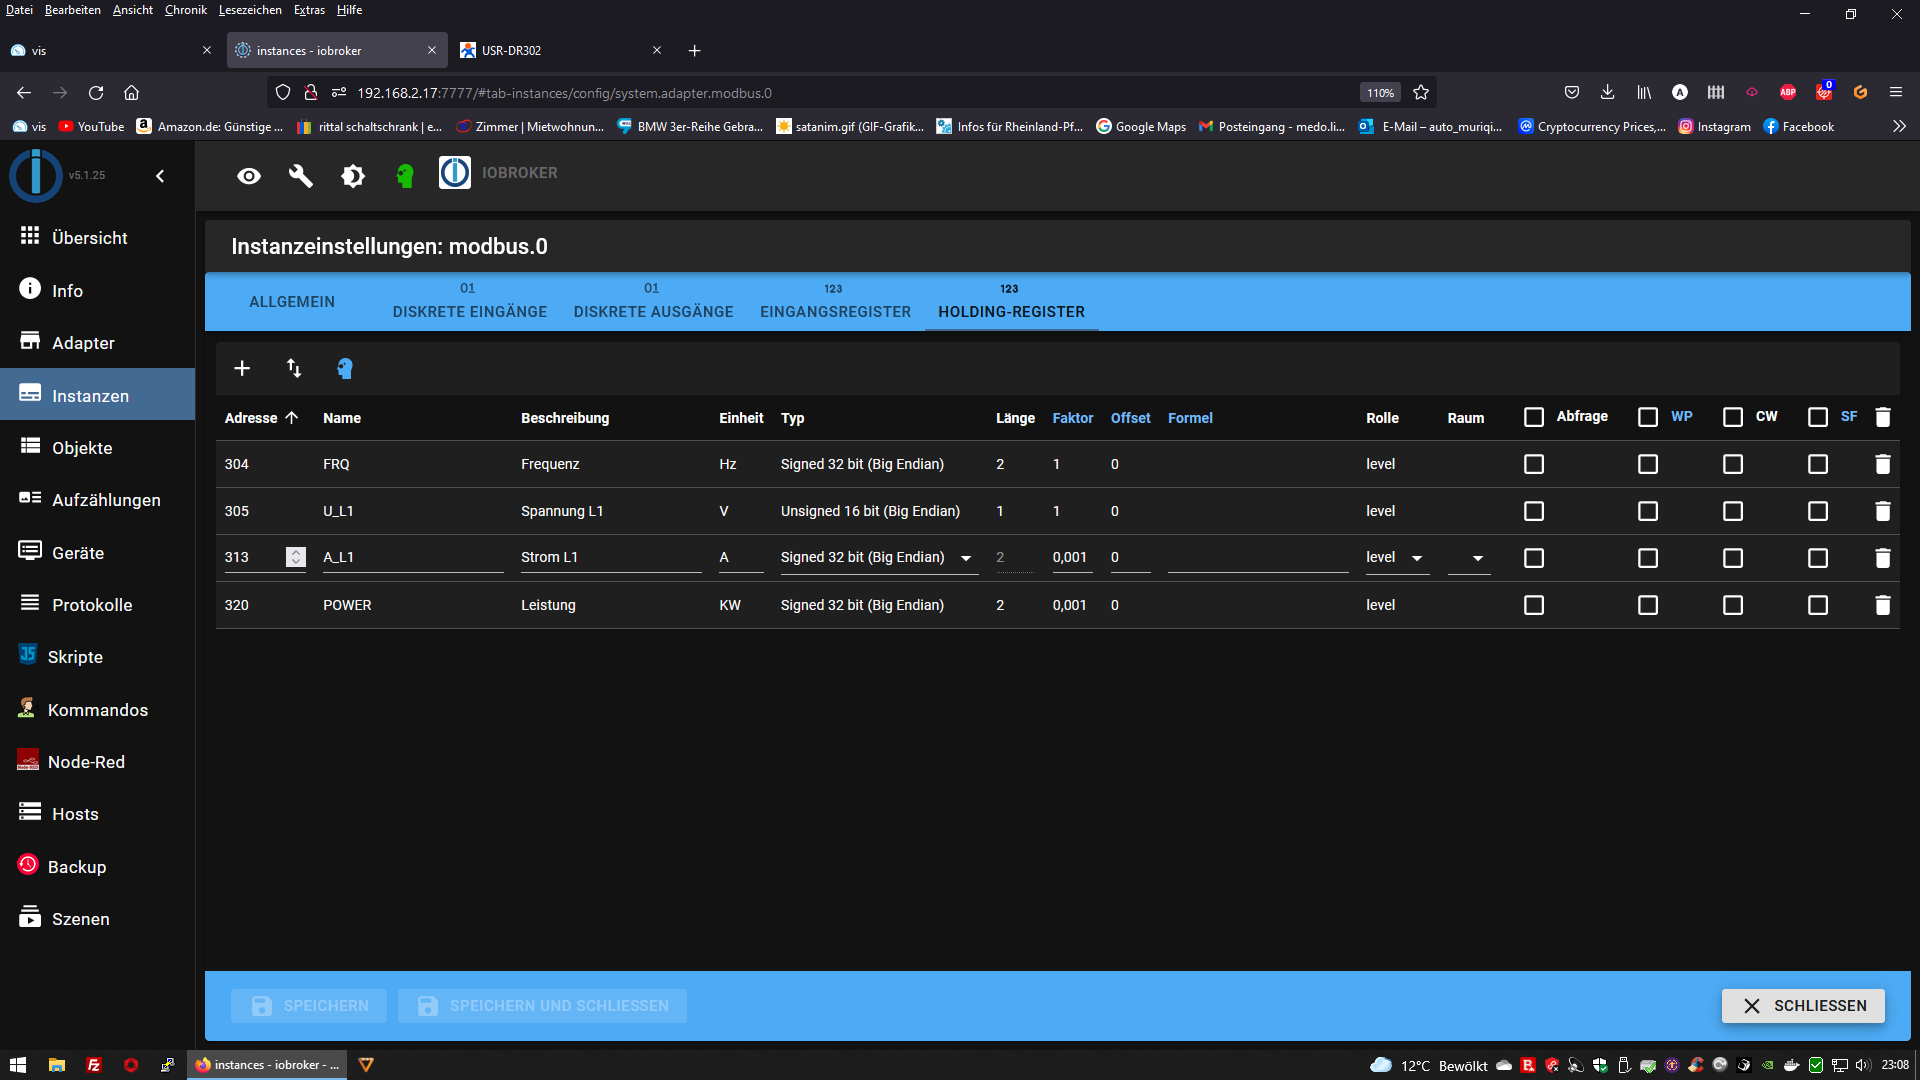Screen dimensions: 1920x1080
Task: Delete the FRQ row with trash icon
Action: [x=1882, y=464]
